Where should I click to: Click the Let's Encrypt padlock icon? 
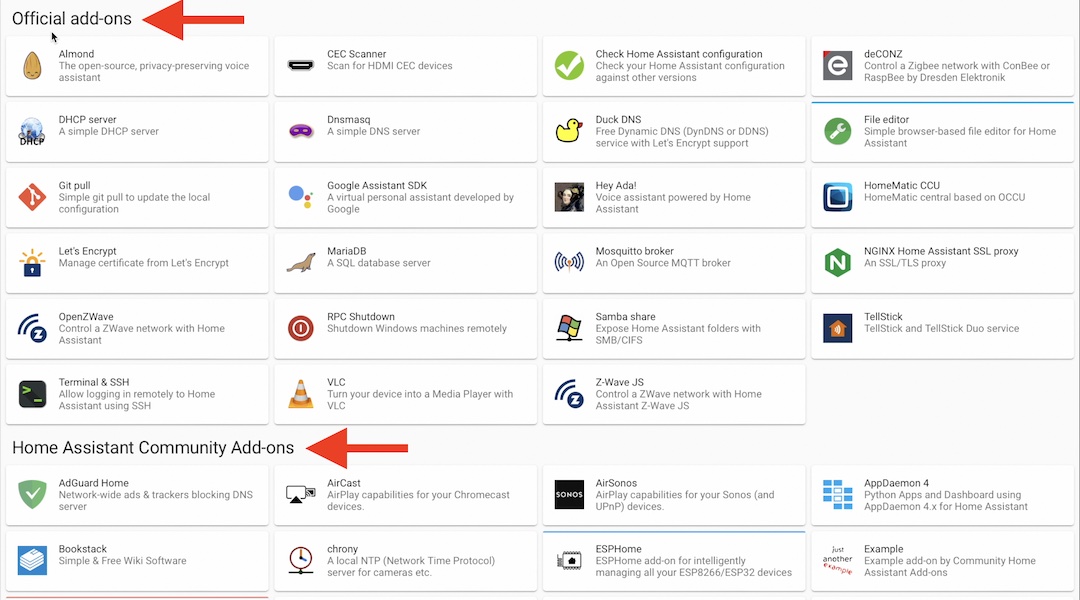32,262
